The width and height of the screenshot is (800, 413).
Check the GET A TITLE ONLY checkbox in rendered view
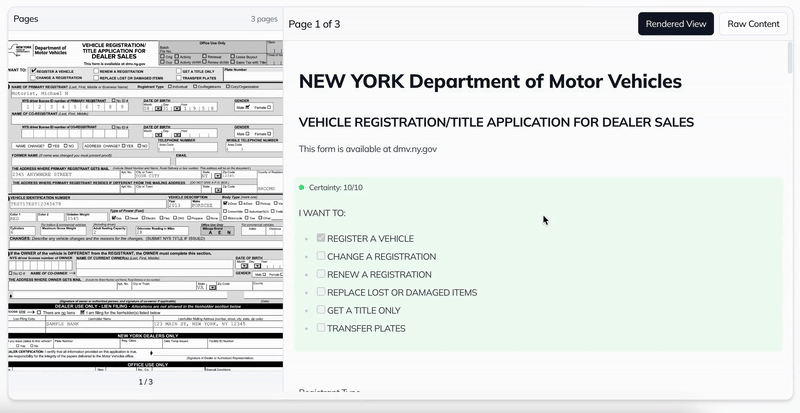[321, 309]
